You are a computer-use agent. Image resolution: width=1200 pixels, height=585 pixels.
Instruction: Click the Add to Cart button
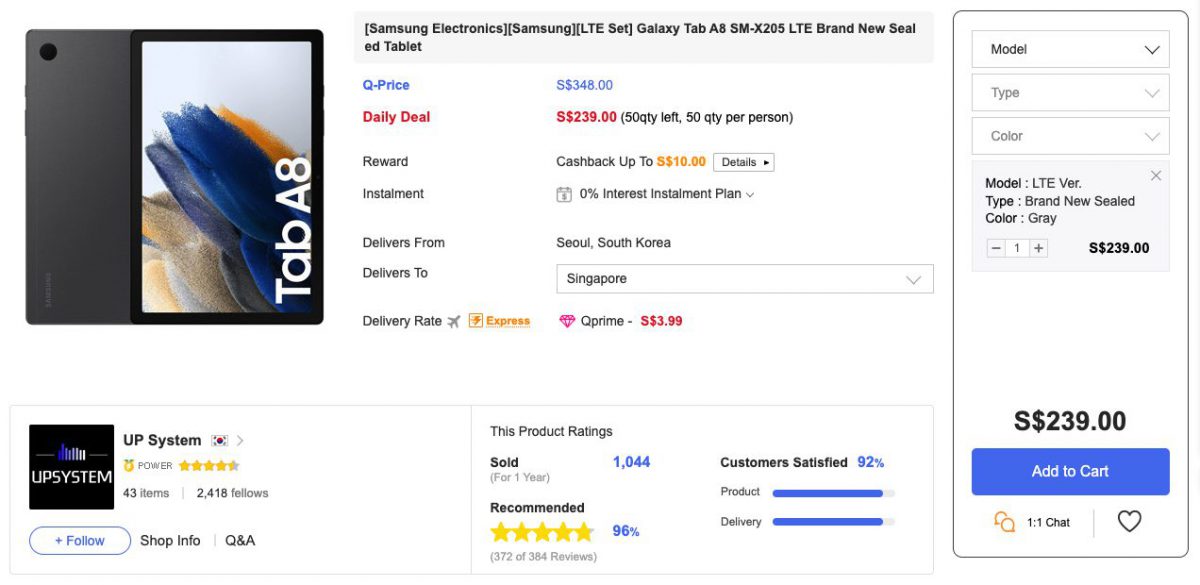[1070, 471]
